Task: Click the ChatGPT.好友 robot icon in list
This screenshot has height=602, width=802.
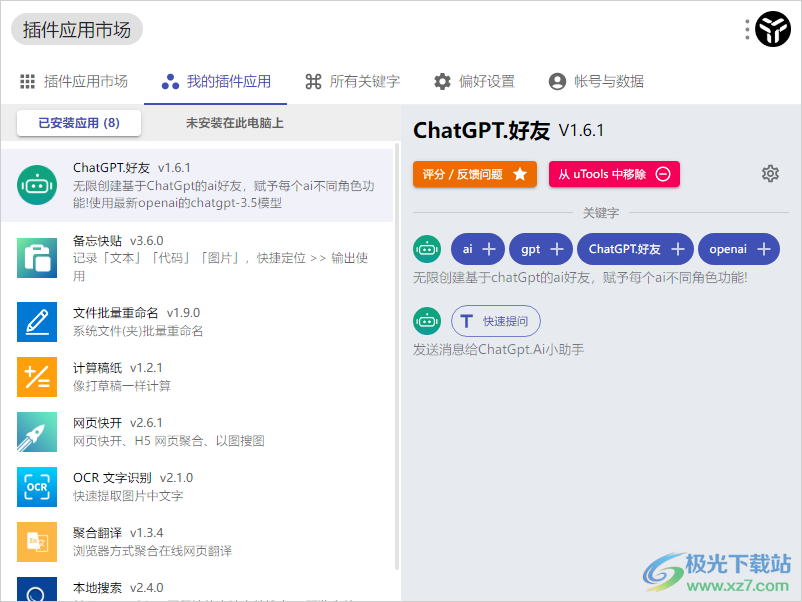Action: click(37, 185)
